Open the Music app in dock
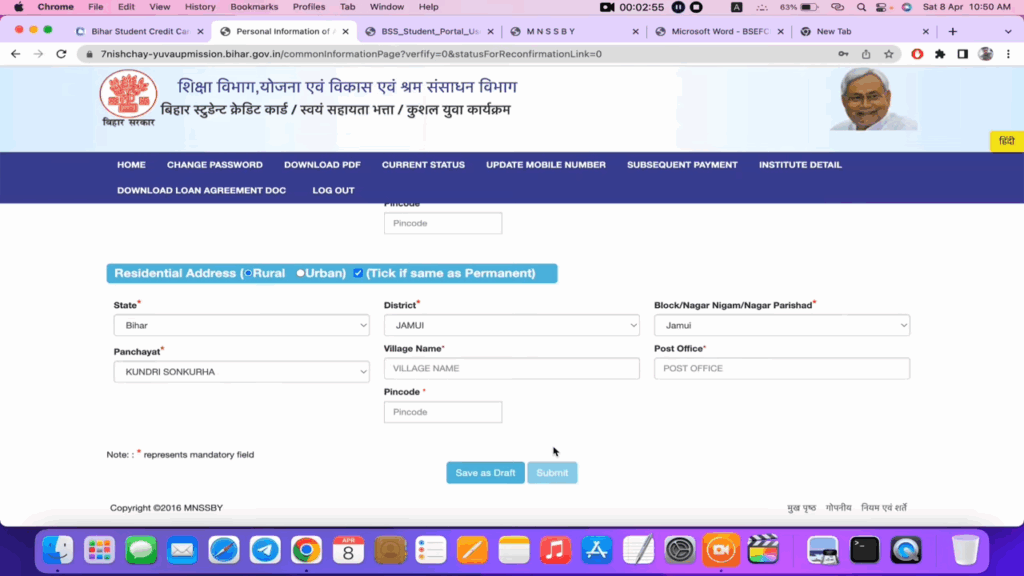The image size is (1024, 576). pyautogui.click(x=555, y=549)
